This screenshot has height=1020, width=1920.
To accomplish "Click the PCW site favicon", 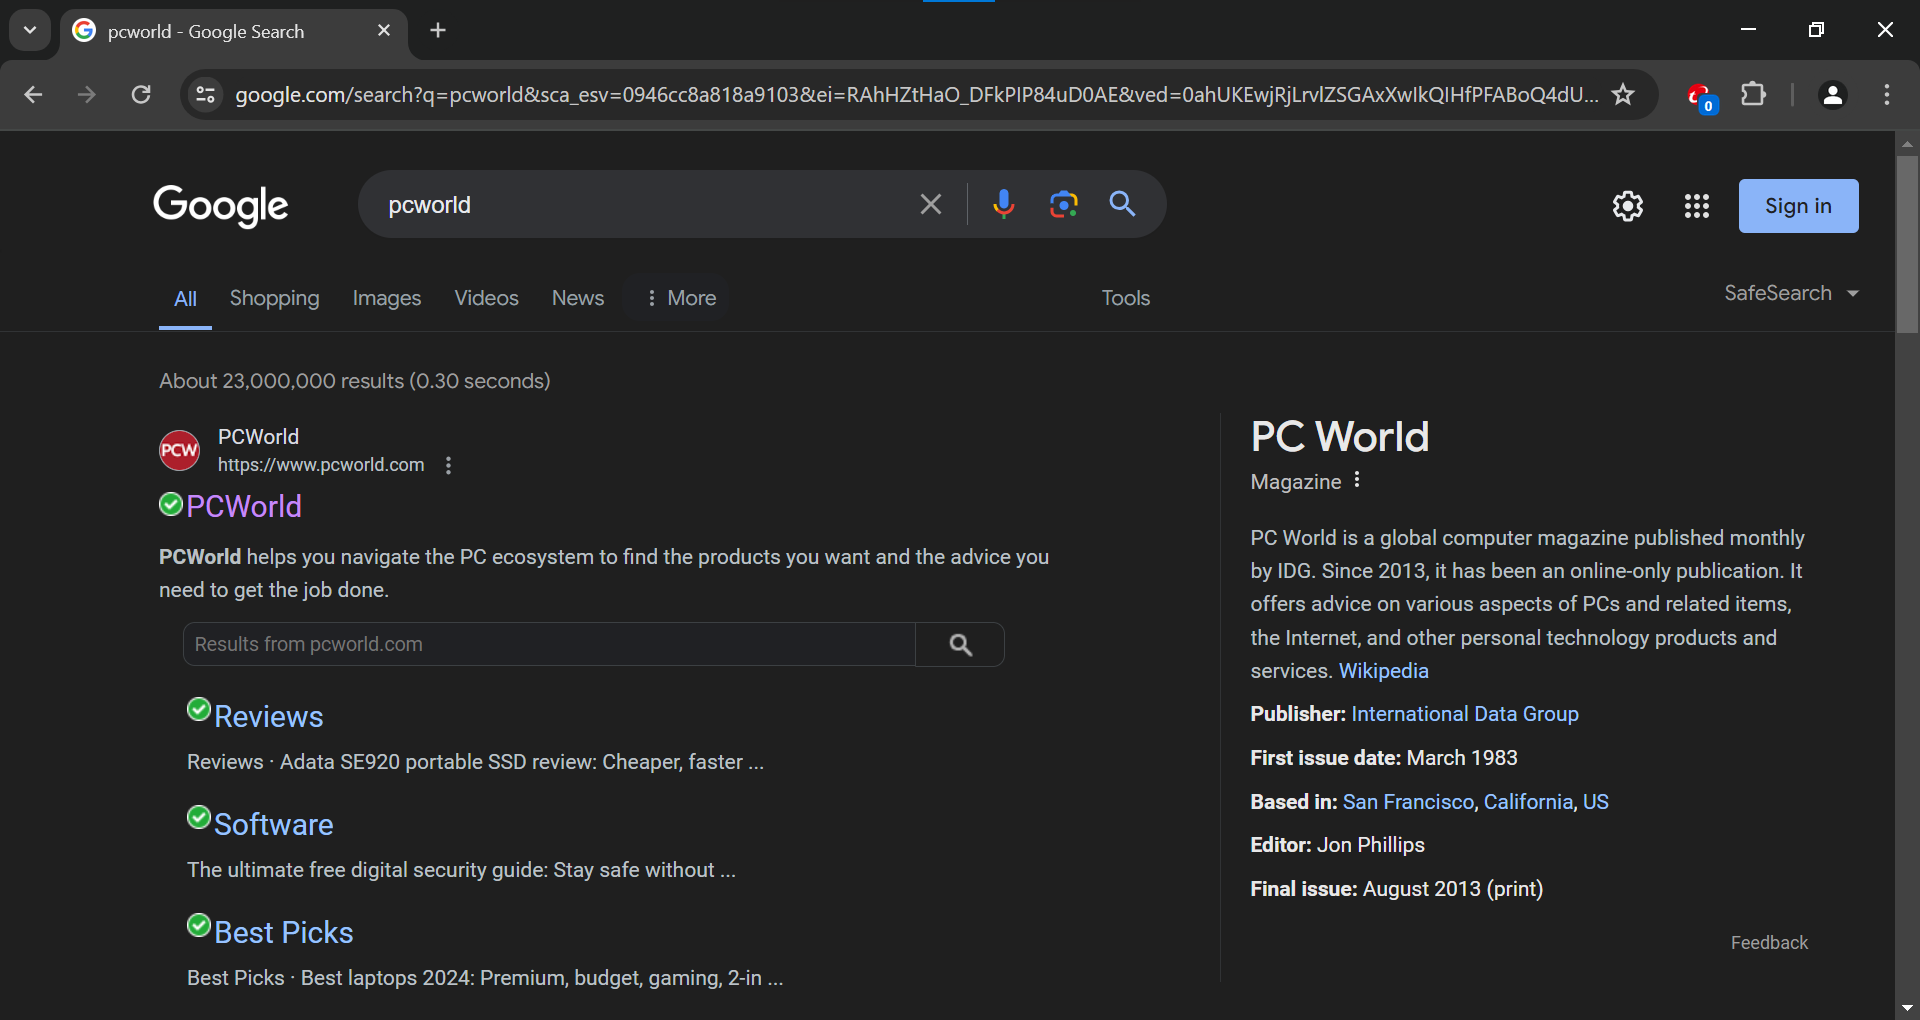I will click(x=180, y=450).
